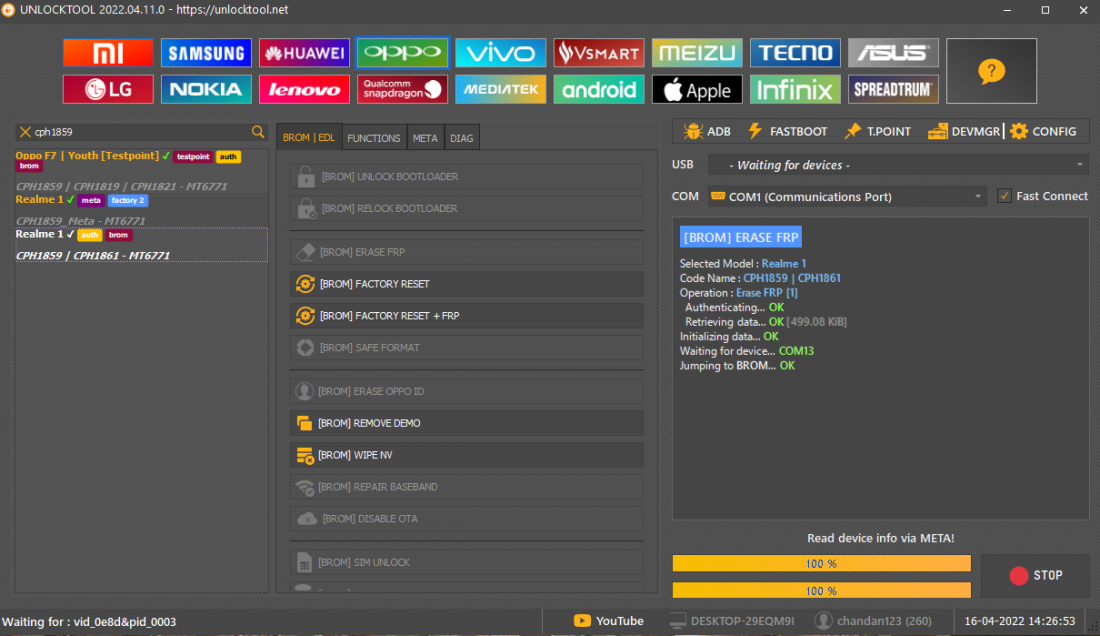Screen dimensions: 1100x636
Task: Select the Qualcomm Snapdragon logo
Action: [x=403, y=90]
